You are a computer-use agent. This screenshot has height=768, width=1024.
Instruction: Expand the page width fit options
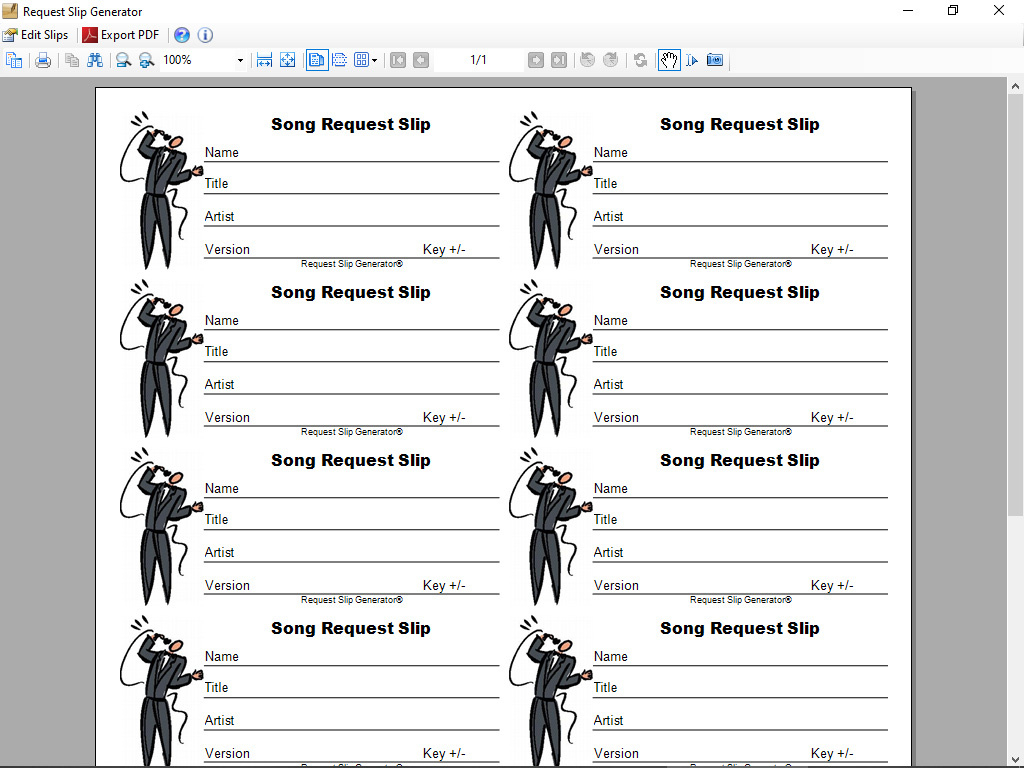coord(265,60)
